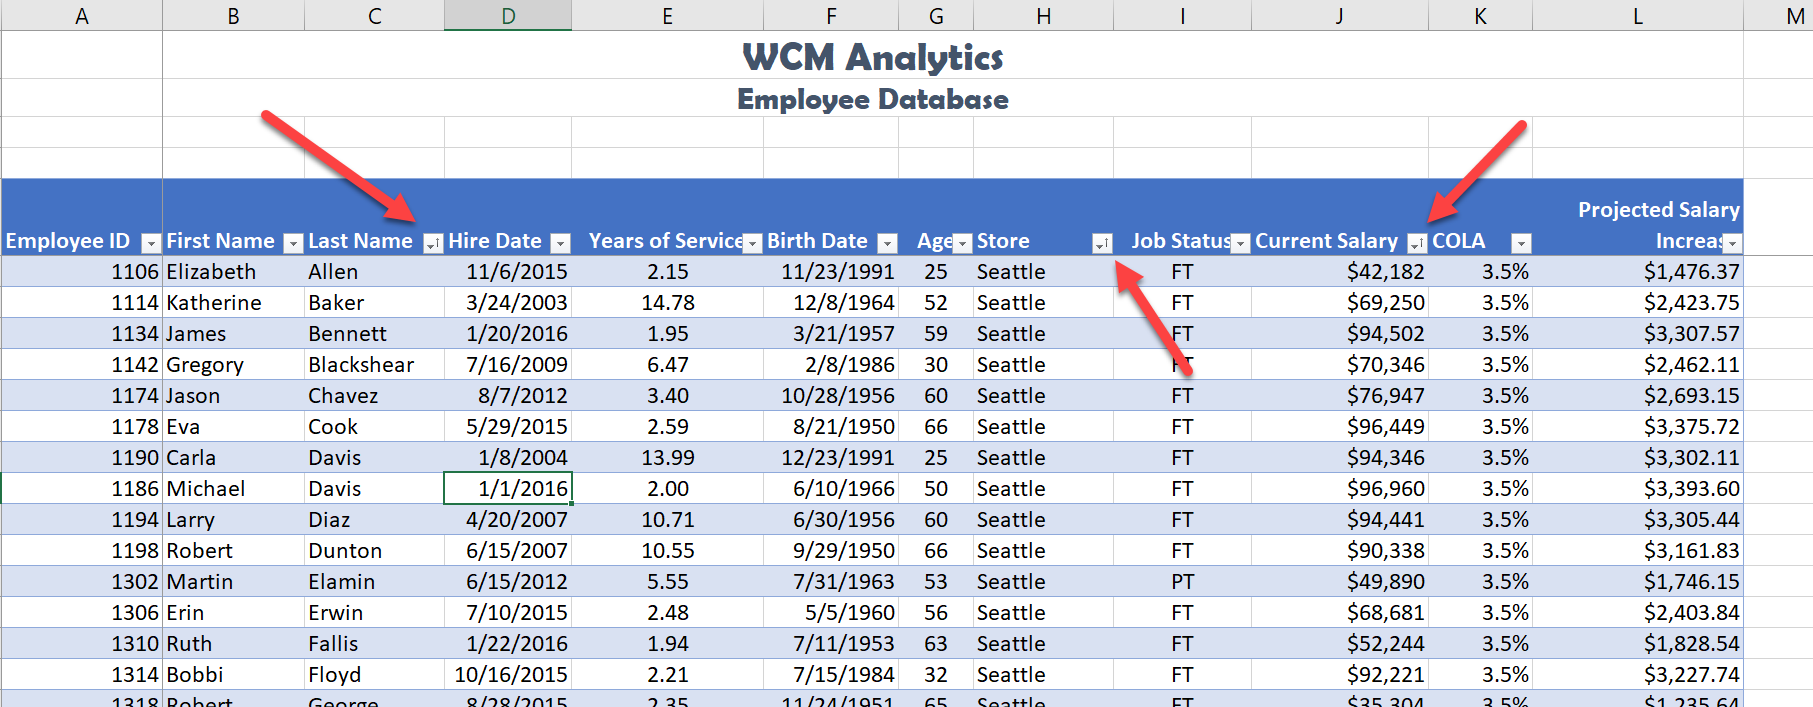Open the Hire Date filter dropdown
The width and height of the screenshot is (1813, 707).
(561, 243)
